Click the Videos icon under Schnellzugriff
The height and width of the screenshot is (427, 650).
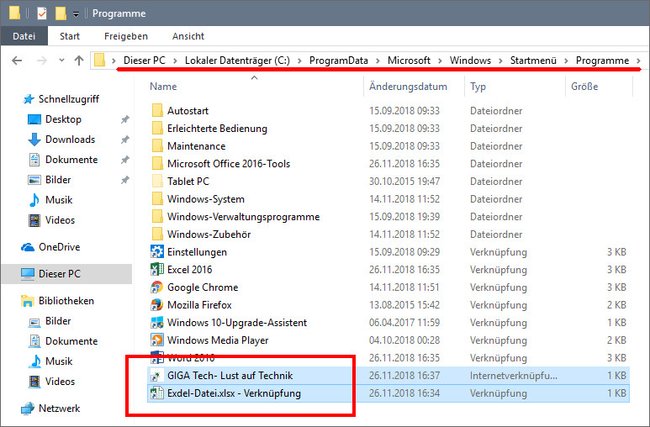(34, 220)
